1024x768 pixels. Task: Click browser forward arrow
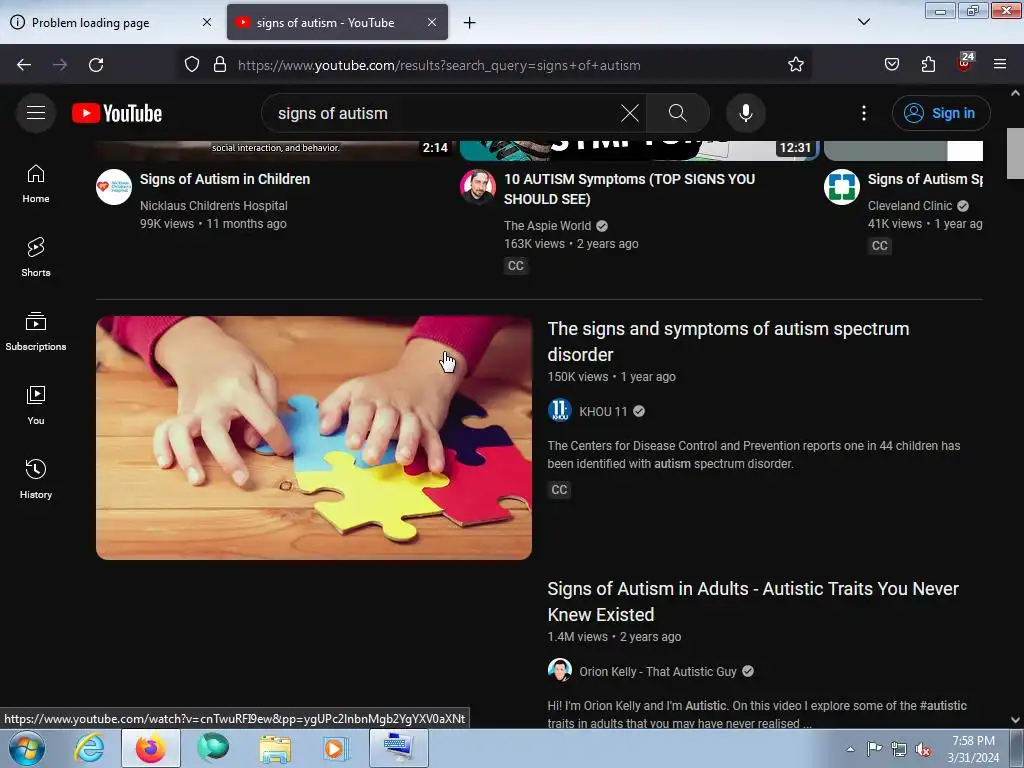tap(60, 65)
